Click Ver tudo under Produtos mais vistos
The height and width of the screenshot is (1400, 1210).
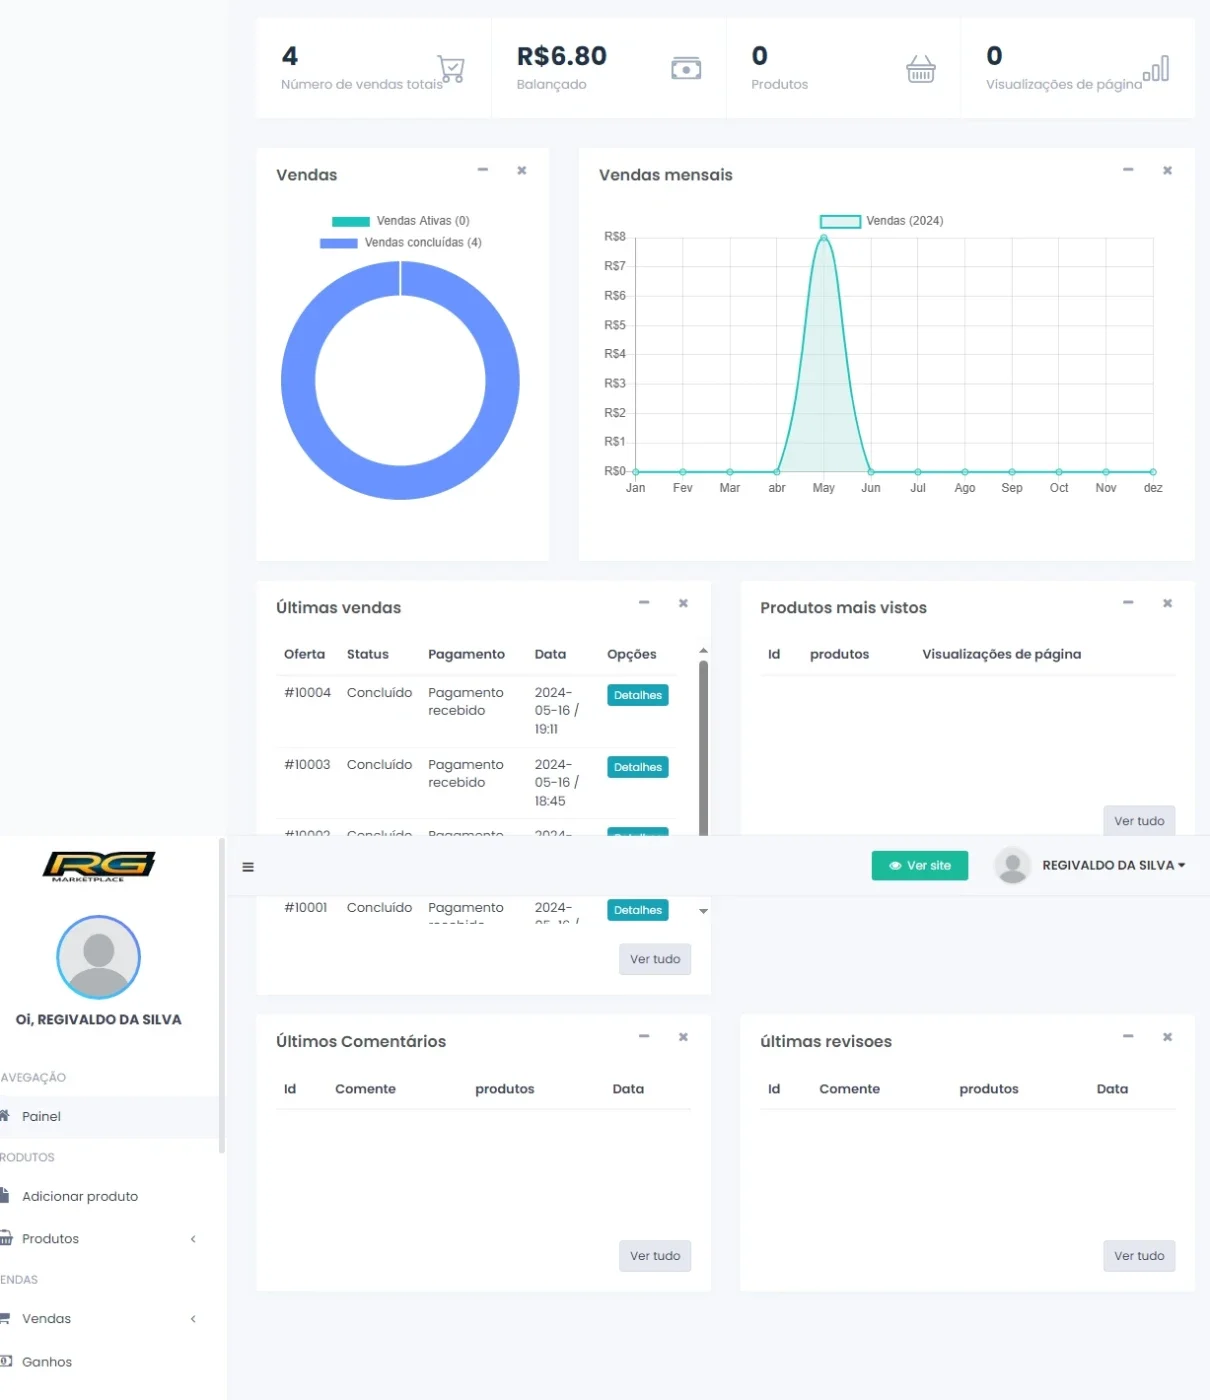coord(1139,821)
